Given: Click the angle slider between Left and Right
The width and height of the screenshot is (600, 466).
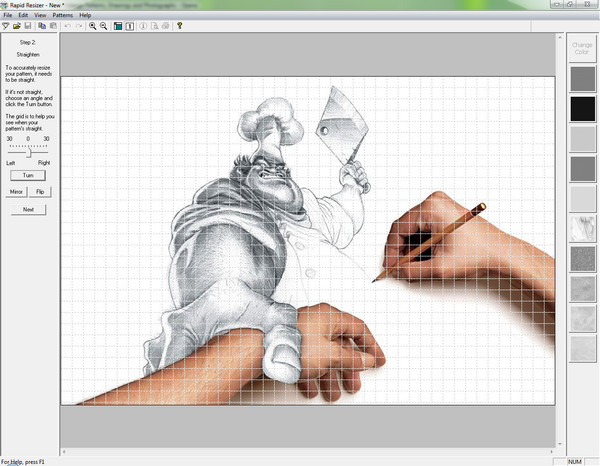Looking at the screenshot, I should (28, 152).
